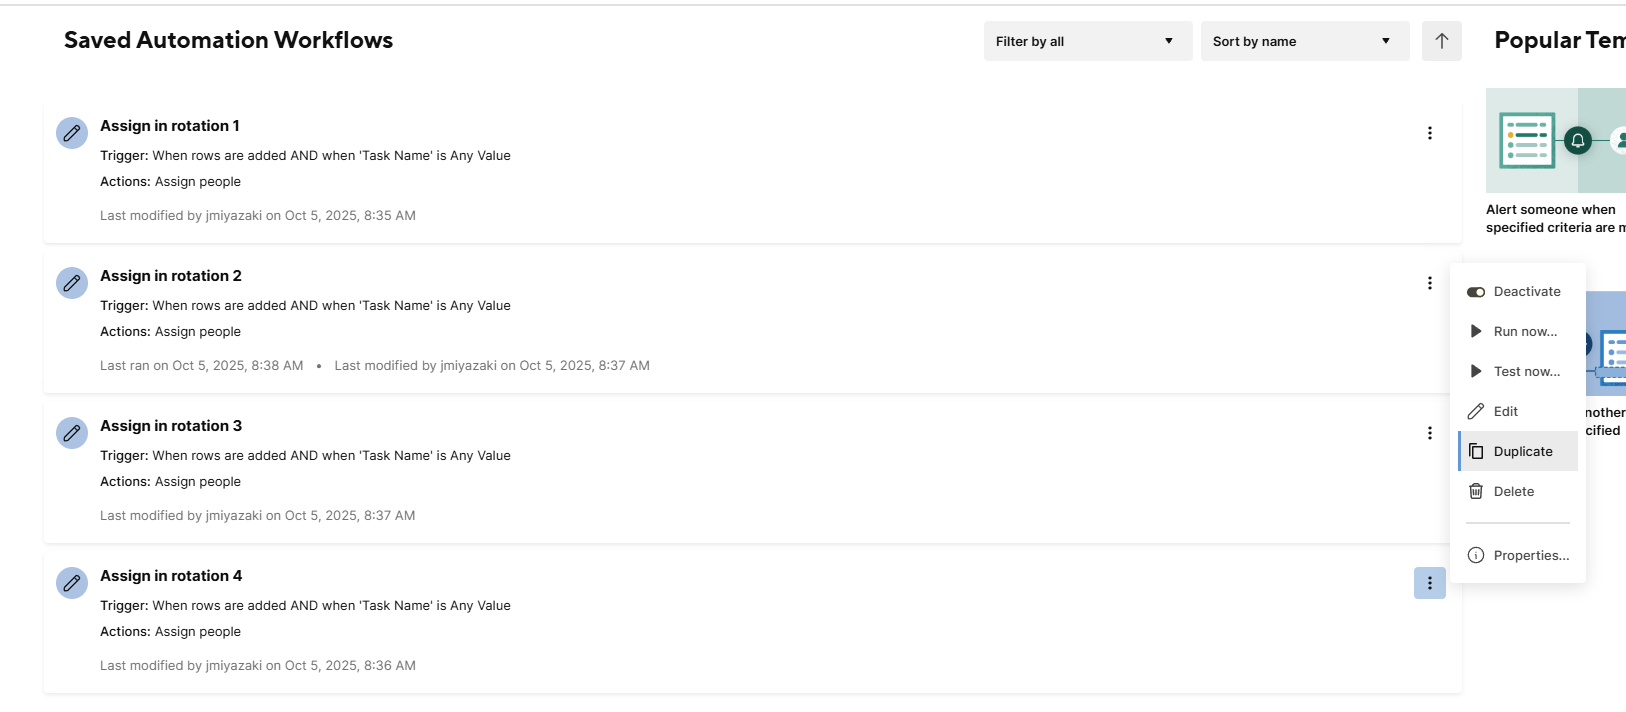Click pencil icon for Assign in rotation 3
This screenshot has height=712, width=1626.
(x=72, y=433)
